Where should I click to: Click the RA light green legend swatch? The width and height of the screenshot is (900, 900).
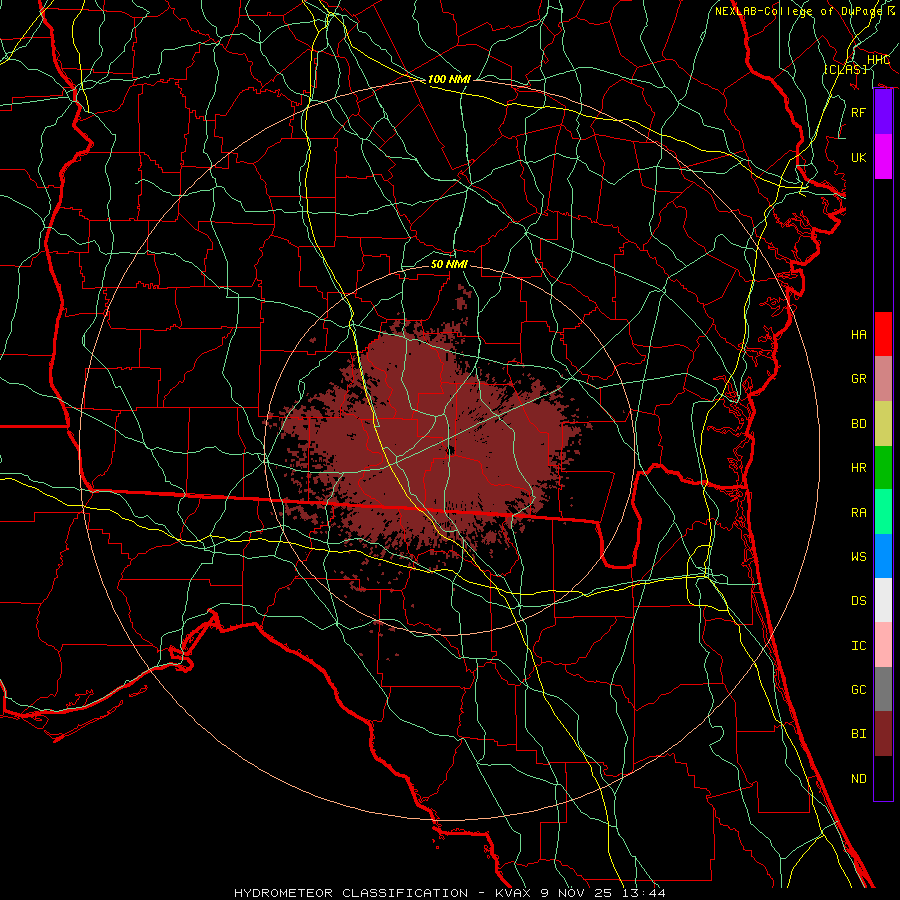(883, 512)
